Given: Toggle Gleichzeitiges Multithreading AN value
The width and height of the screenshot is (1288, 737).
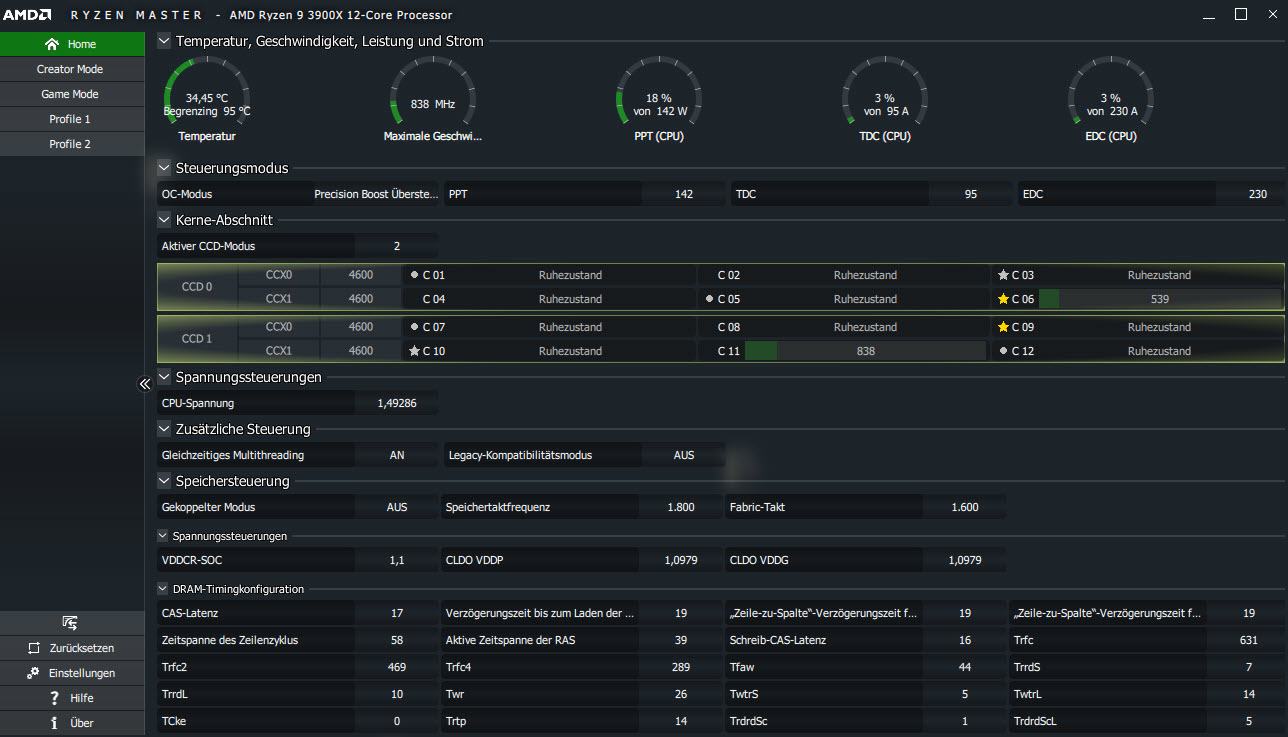Looking at the screenshot, I should (x=397, y=455).
